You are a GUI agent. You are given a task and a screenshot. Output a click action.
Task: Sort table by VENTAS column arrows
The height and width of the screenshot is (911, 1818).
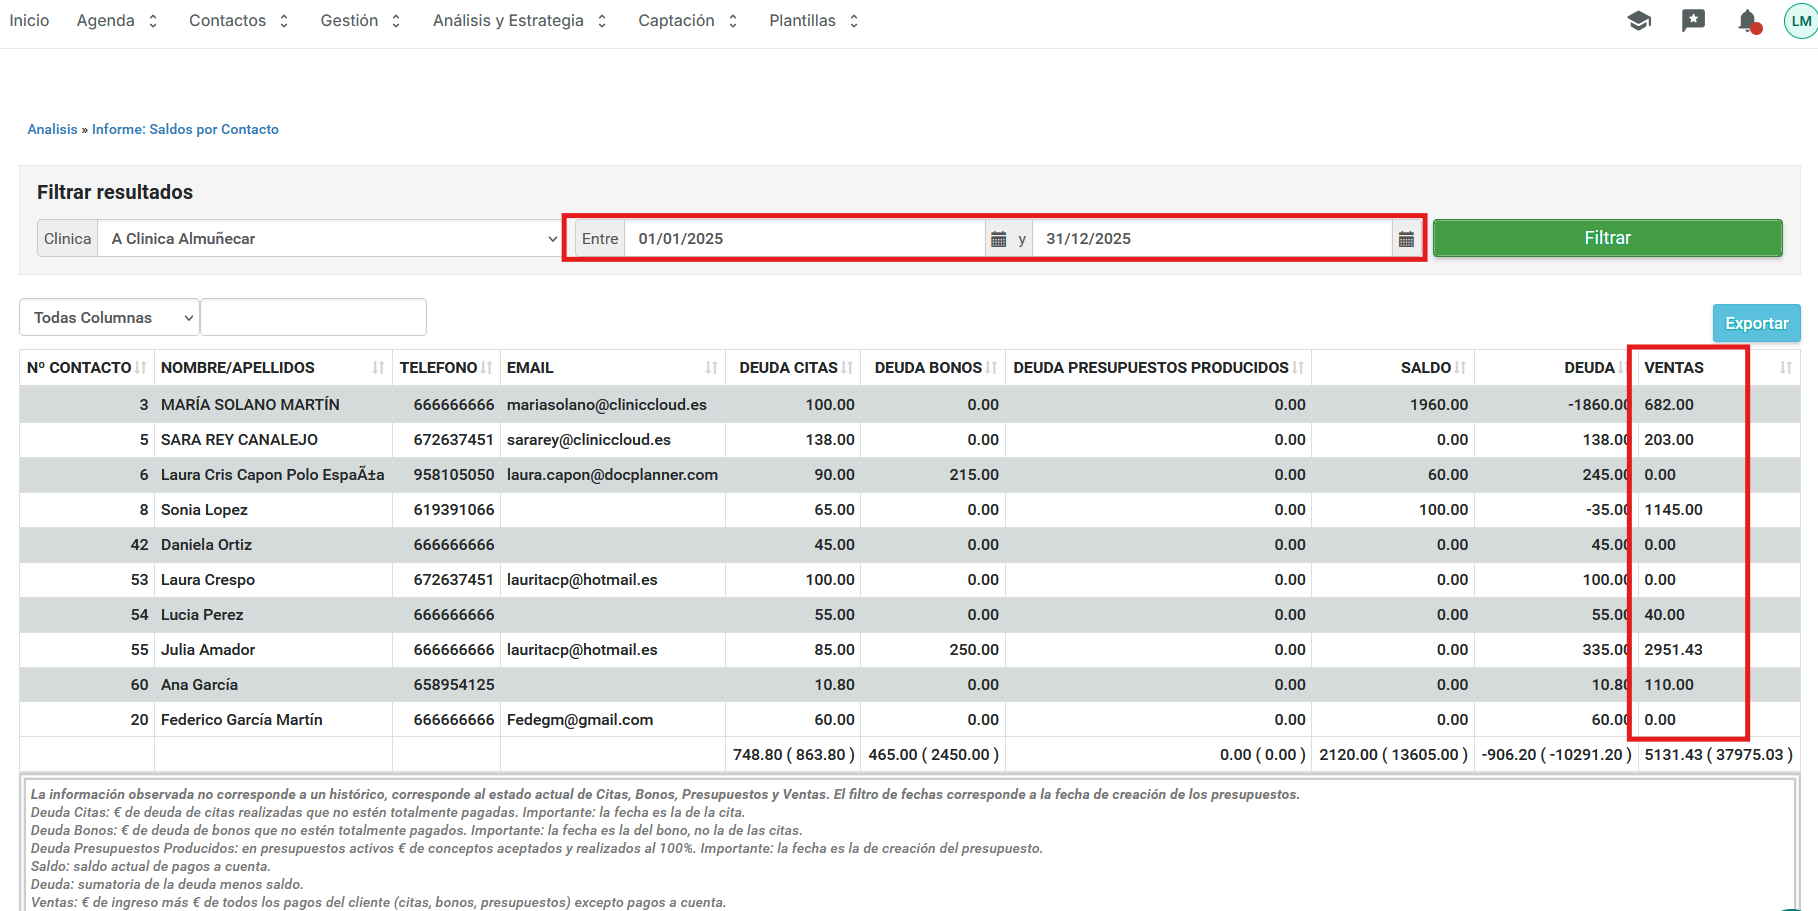(1785, 368)
